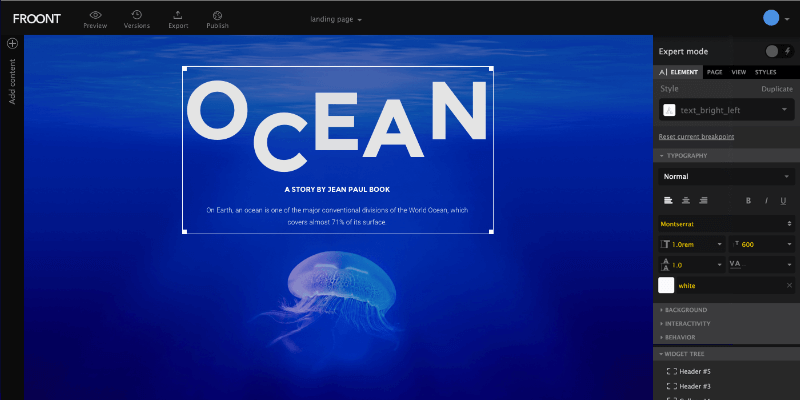800x400 pixels.
Task: Clear the white text color
Action: pos(789,285)
